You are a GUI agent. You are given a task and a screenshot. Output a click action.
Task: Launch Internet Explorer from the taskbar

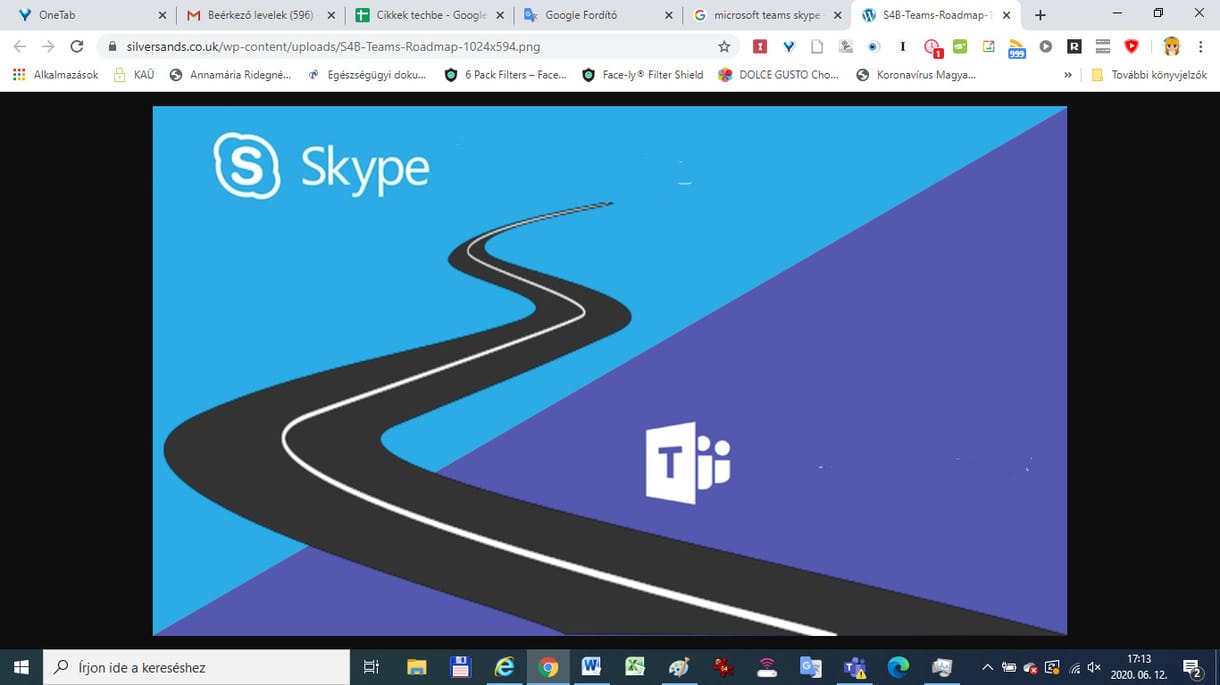504,667
